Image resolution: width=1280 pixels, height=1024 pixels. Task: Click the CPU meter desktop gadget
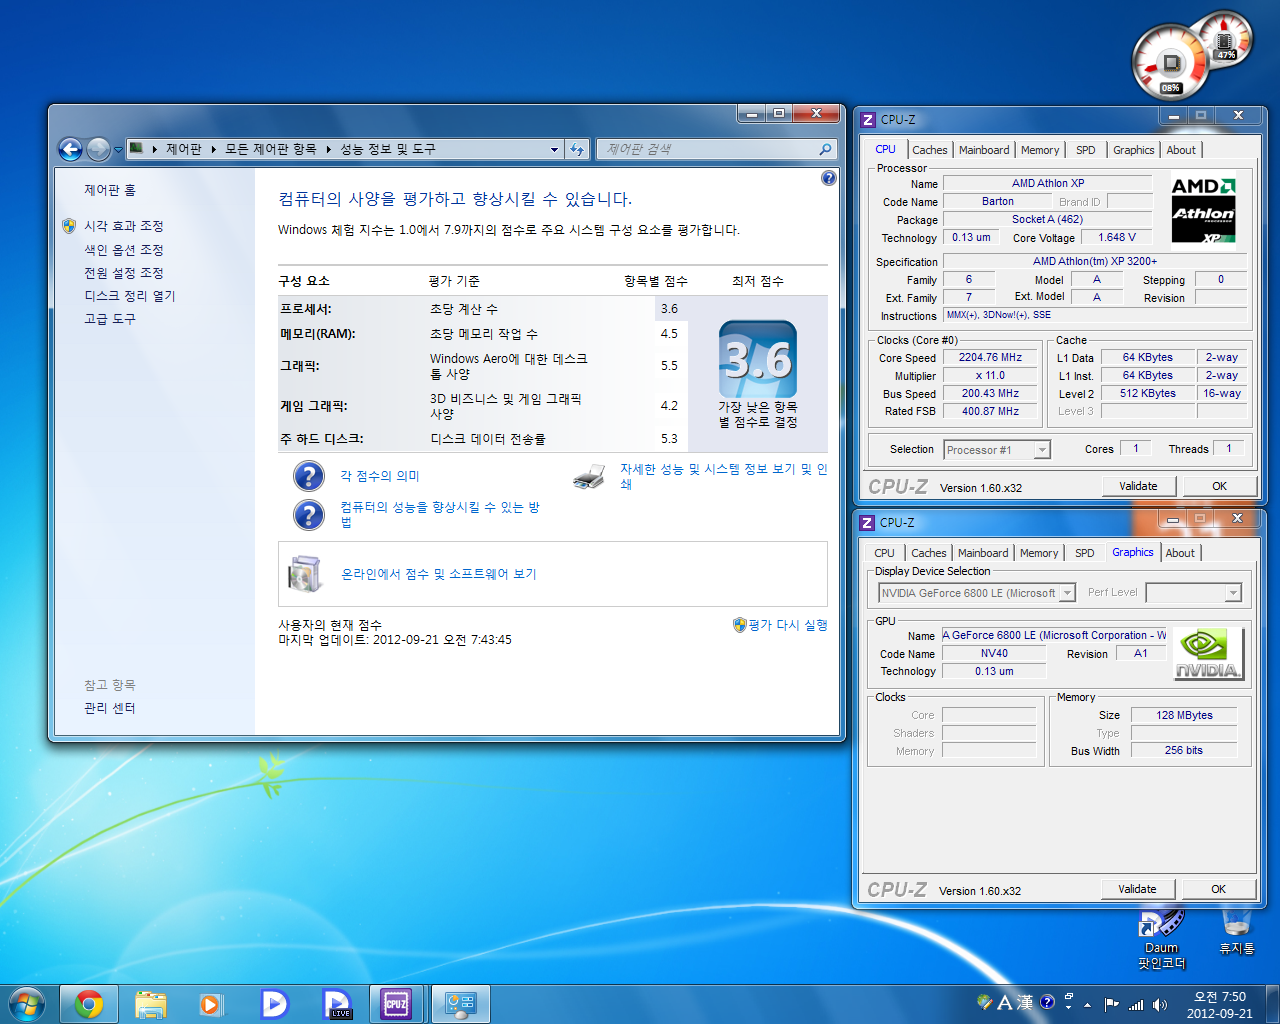[1171, 63]
